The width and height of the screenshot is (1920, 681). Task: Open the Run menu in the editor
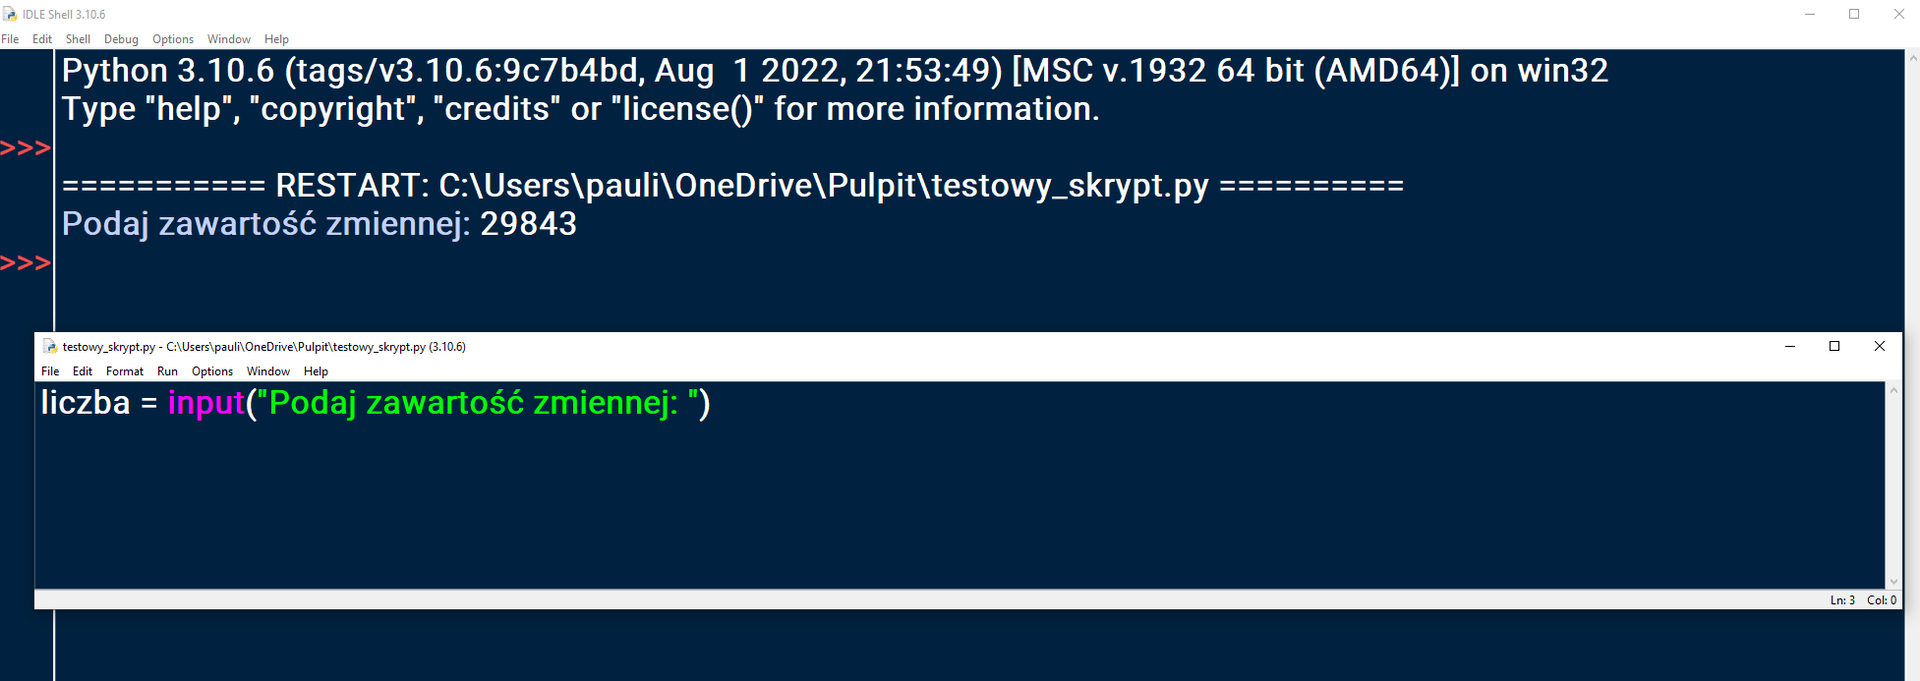[x=167, y=371]
